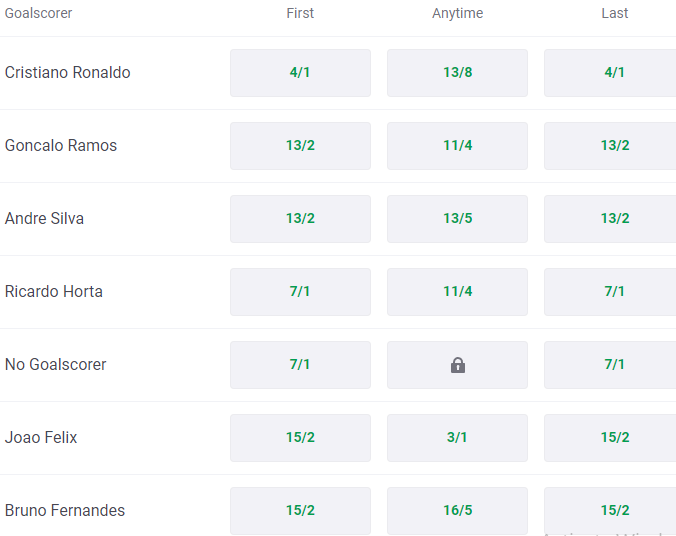The width and height of the screenshot is (676, 536).
Task: Select Joao Felix Anytime 3/1 odds
Action: coord(457,438)
